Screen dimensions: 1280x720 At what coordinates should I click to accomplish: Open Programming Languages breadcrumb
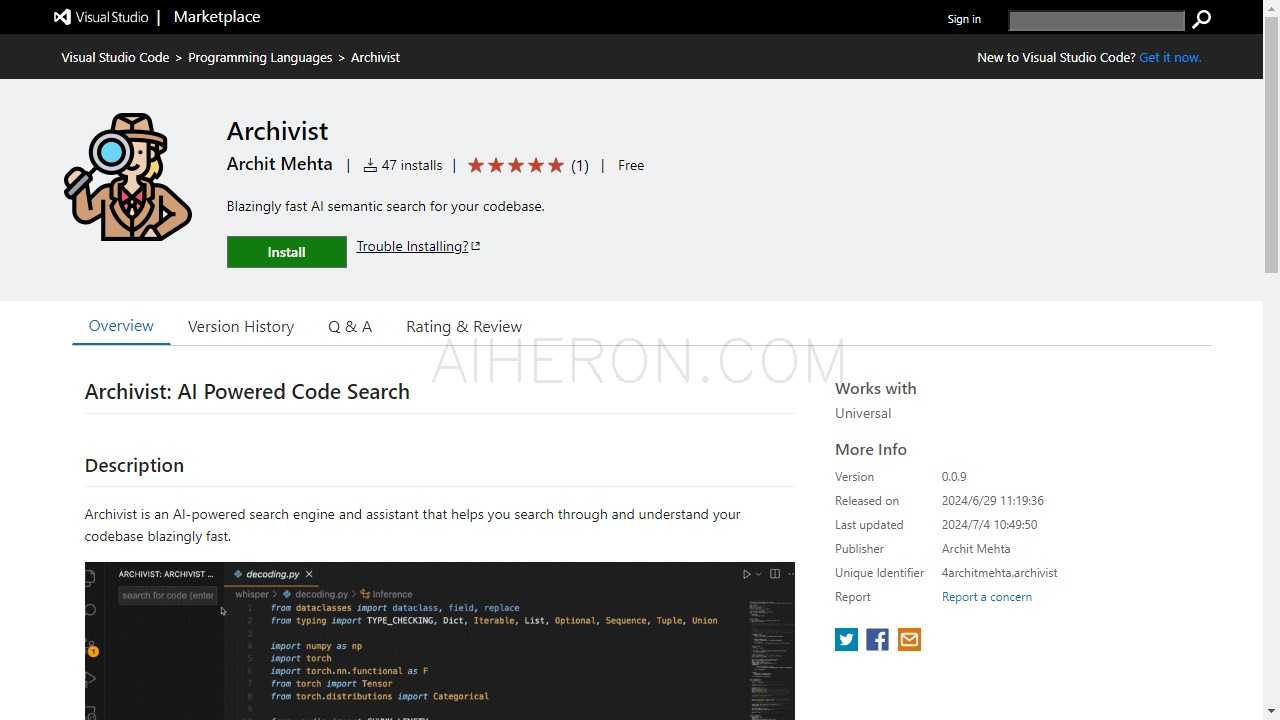pyautogui.click(x=260, y=57)
